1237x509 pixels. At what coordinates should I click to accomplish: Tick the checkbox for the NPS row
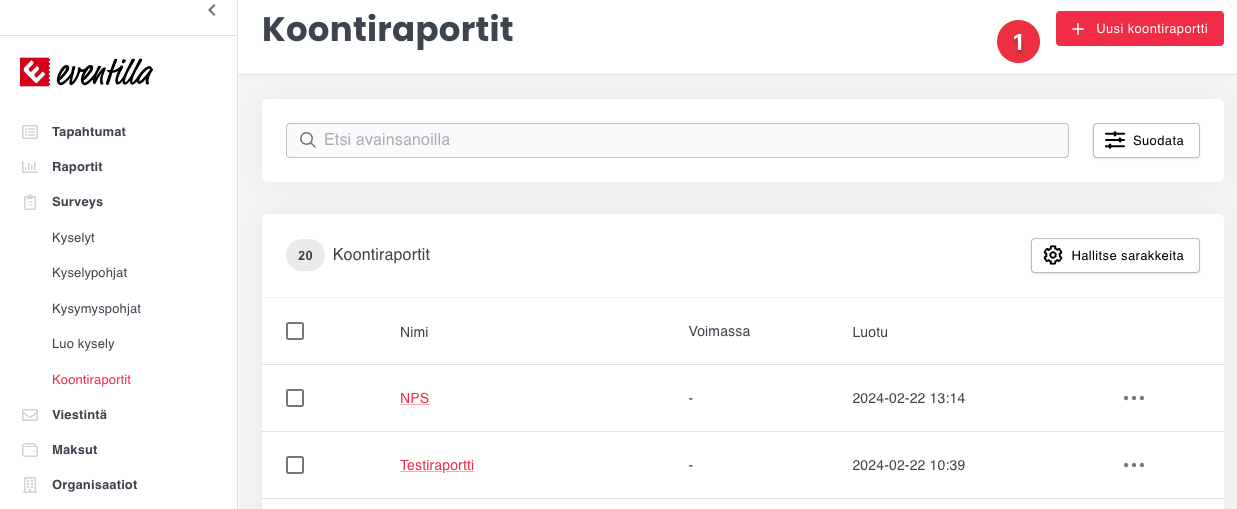click(295, 398)
